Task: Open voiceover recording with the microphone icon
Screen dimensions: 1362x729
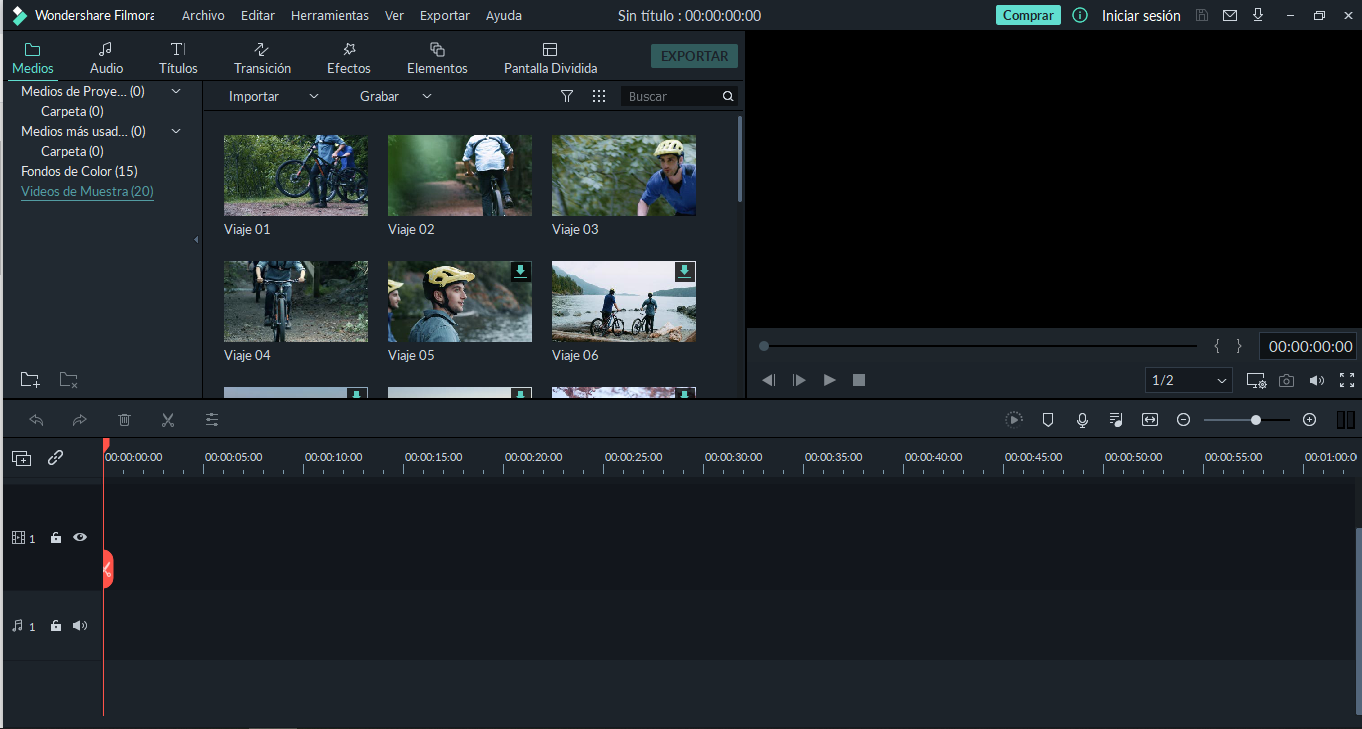Action: click(x=1082, y=420)
